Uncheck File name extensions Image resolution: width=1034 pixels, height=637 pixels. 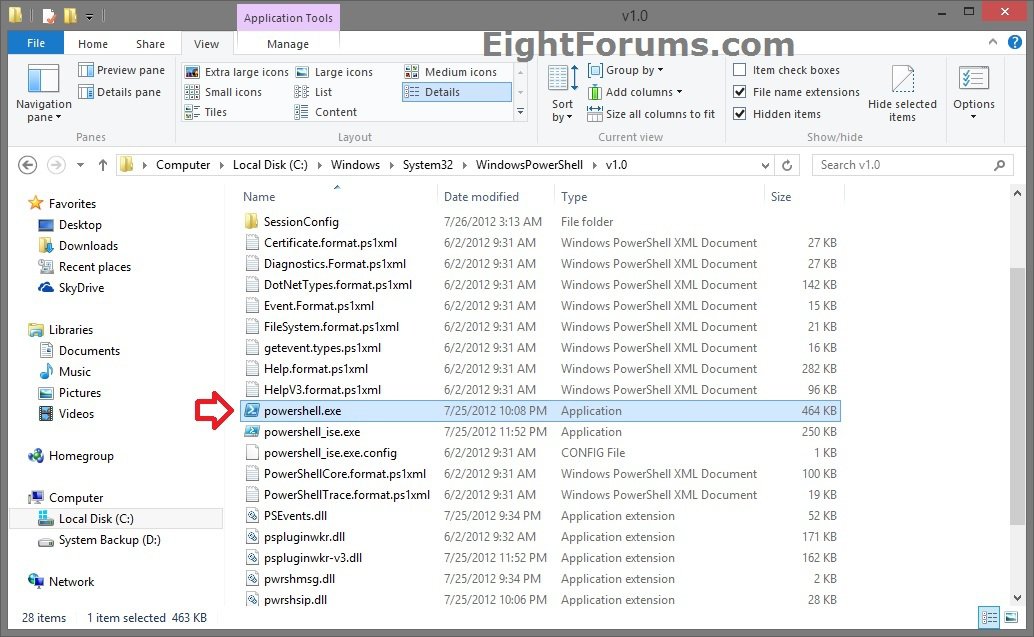pyautogui.click(x=738, y=92)
